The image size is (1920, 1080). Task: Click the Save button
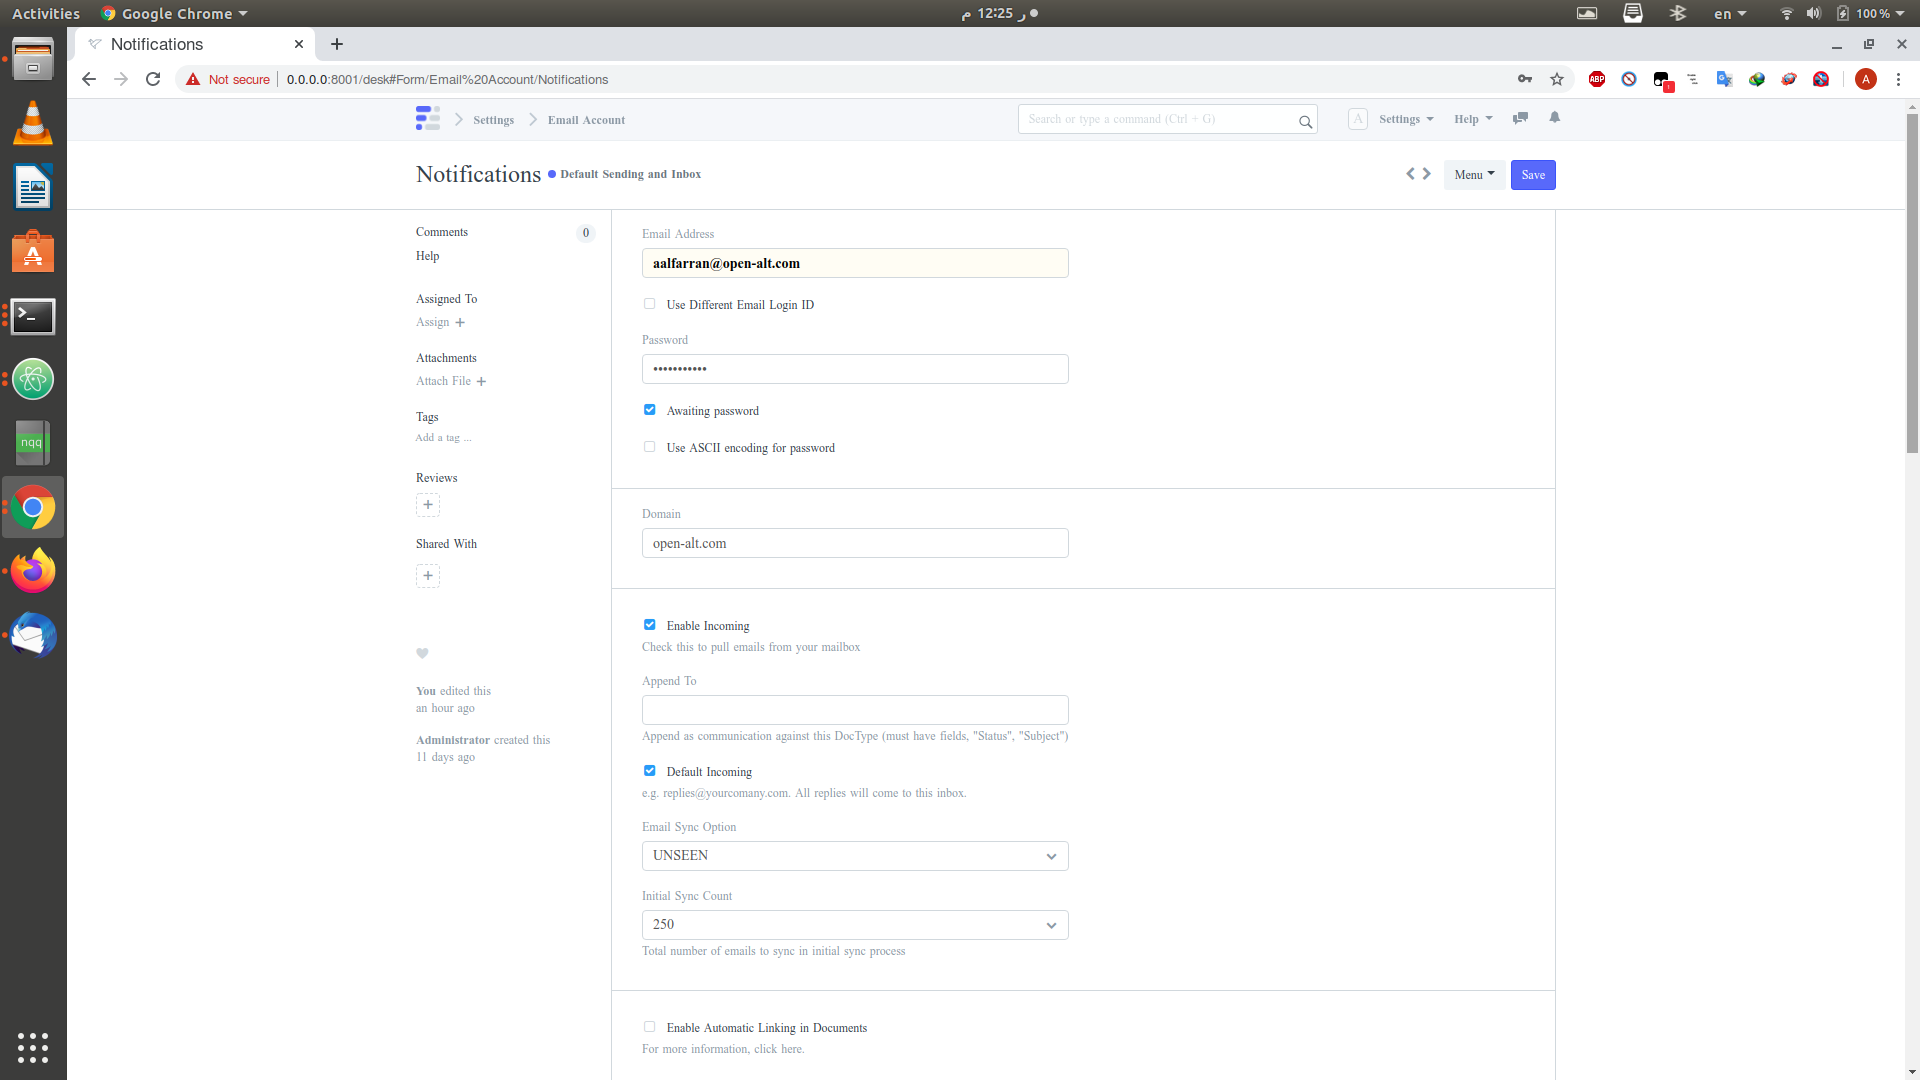pos(1532,174)
